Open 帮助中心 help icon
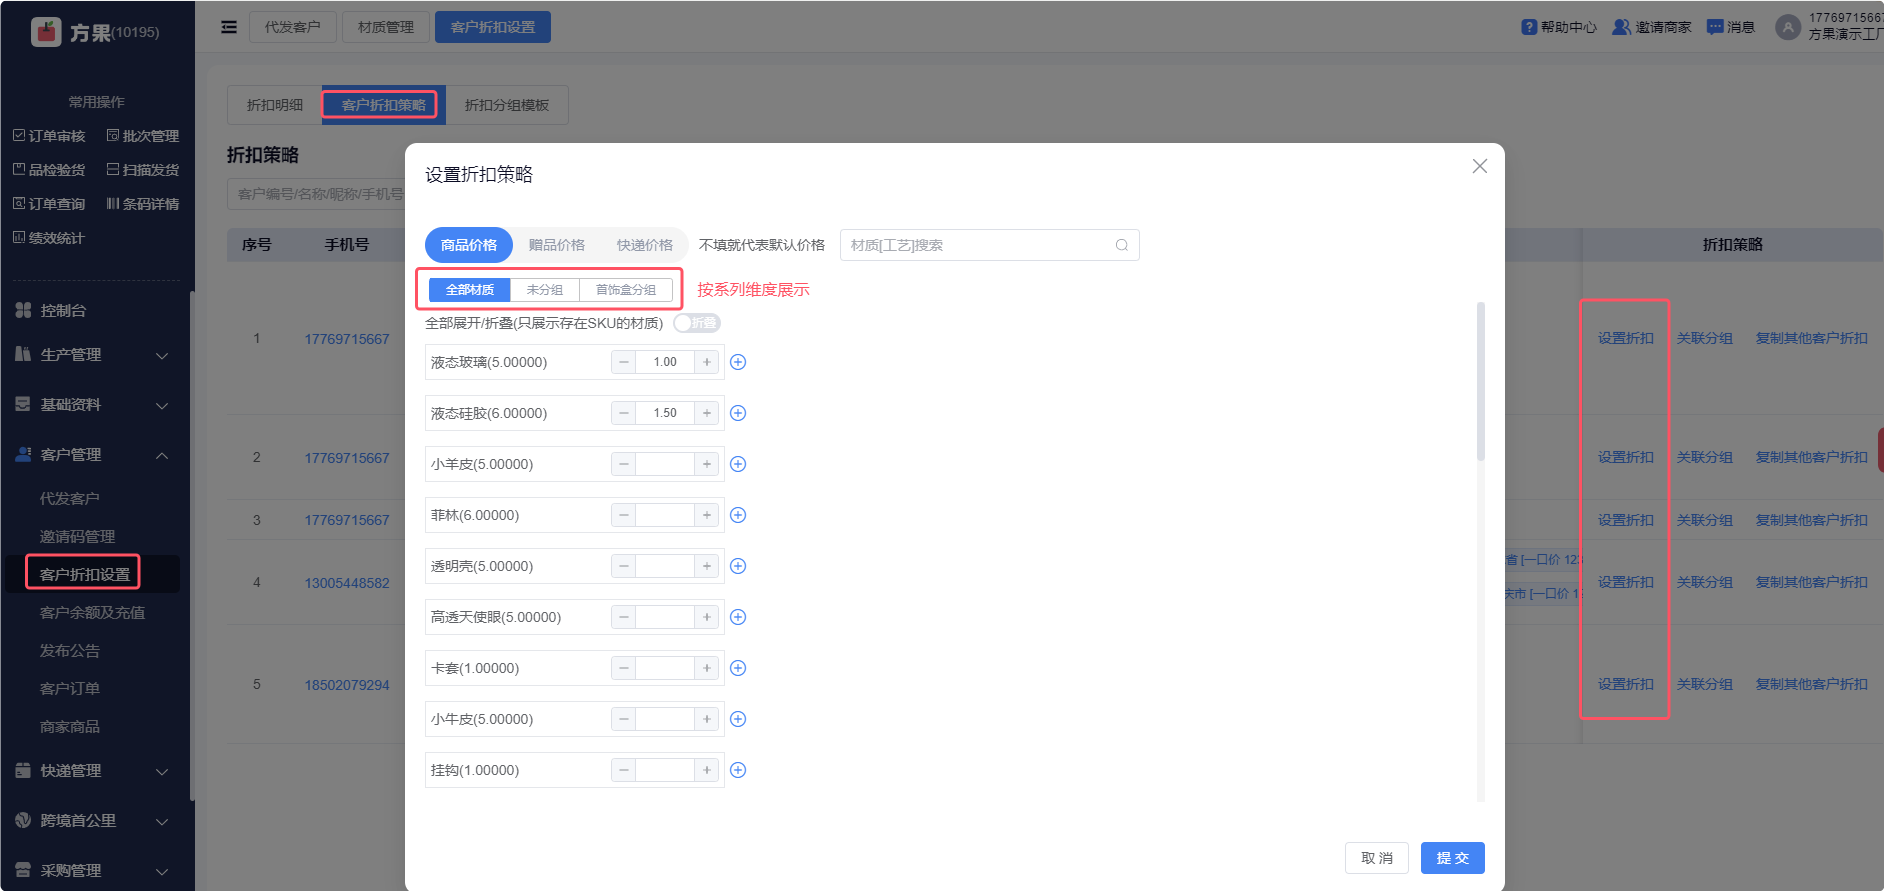 coord(1529,27)
